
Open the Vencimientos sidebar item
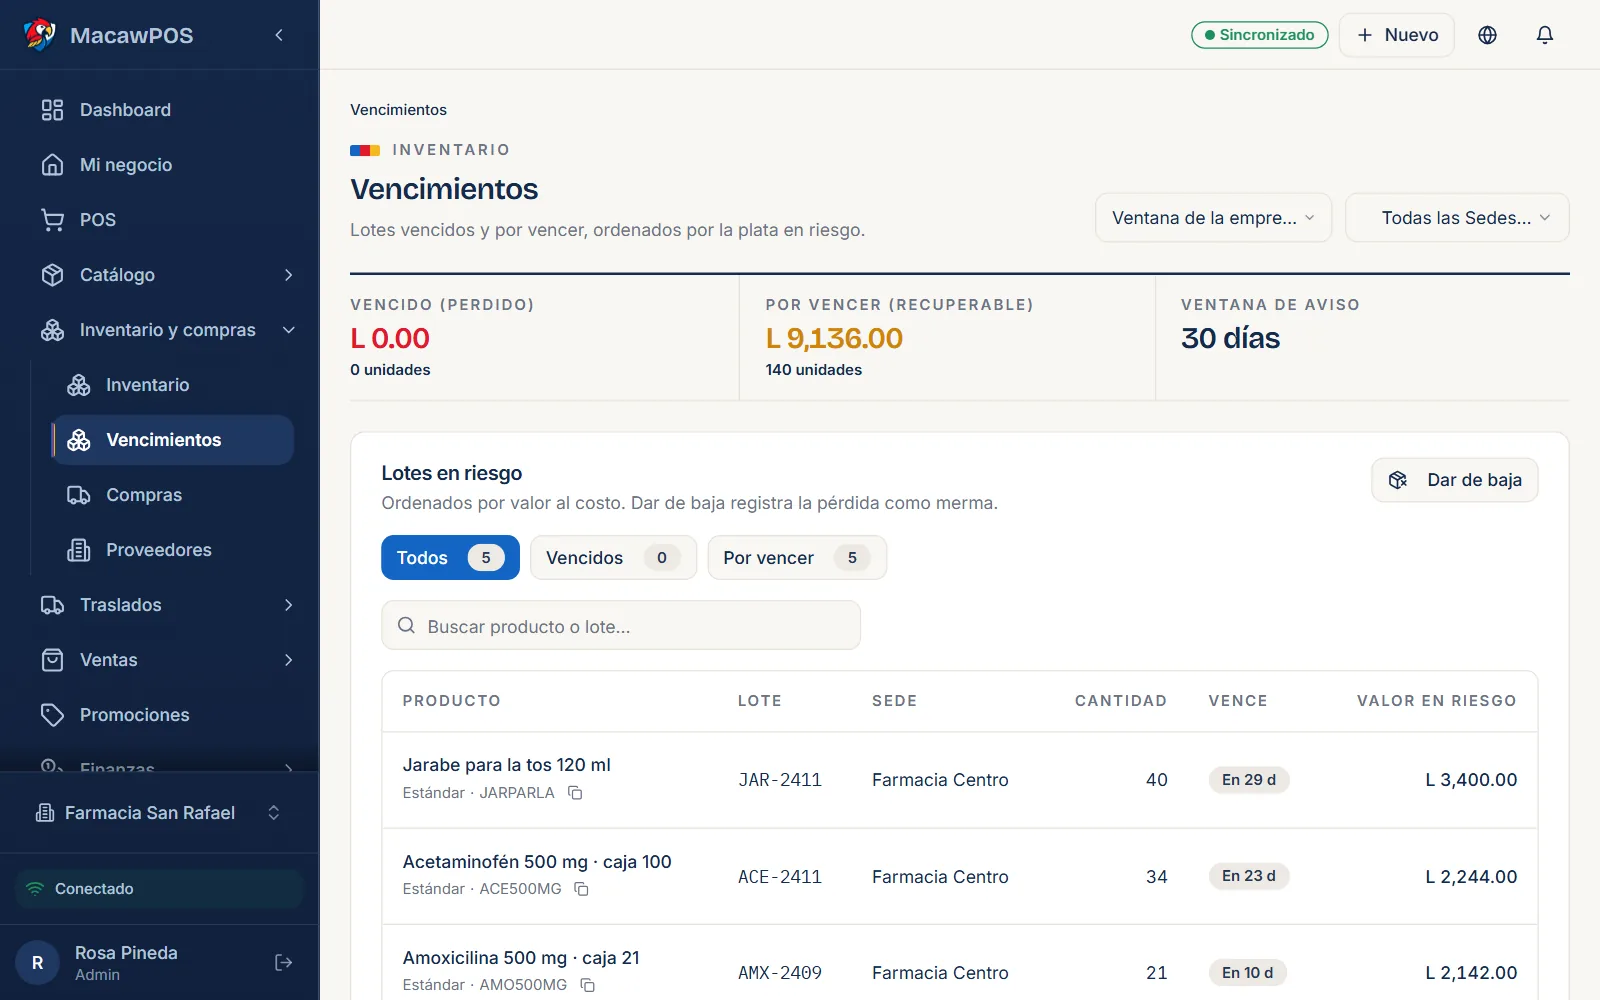click(172, 440)
